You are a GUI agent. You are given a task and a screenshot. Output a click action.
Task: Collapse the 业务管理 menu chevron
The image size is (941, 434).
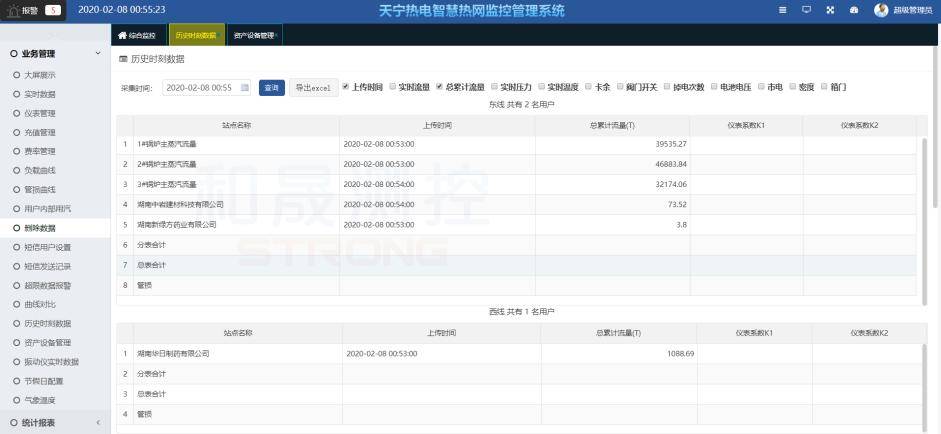coord(98,53)
